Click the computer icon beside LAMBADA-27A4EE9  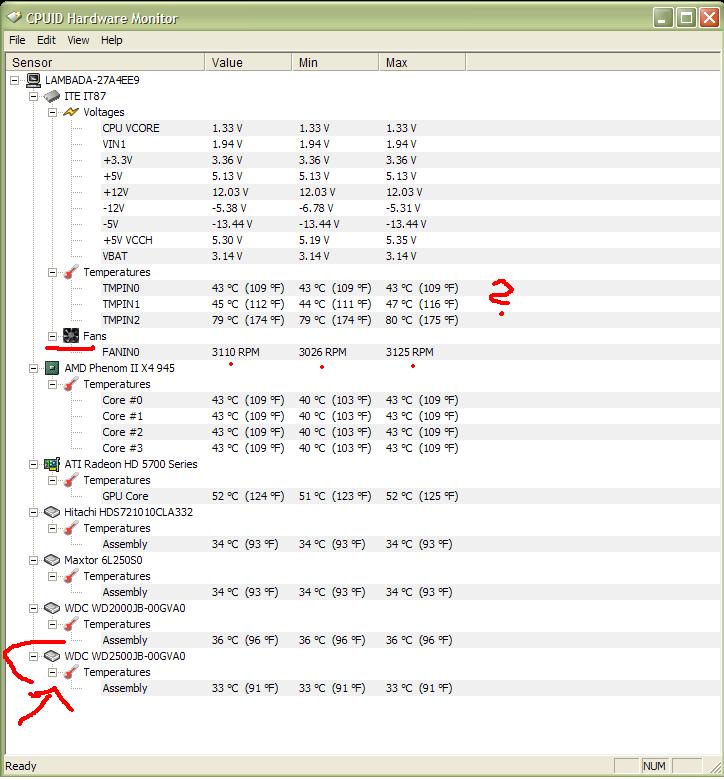tap(33, 80)
